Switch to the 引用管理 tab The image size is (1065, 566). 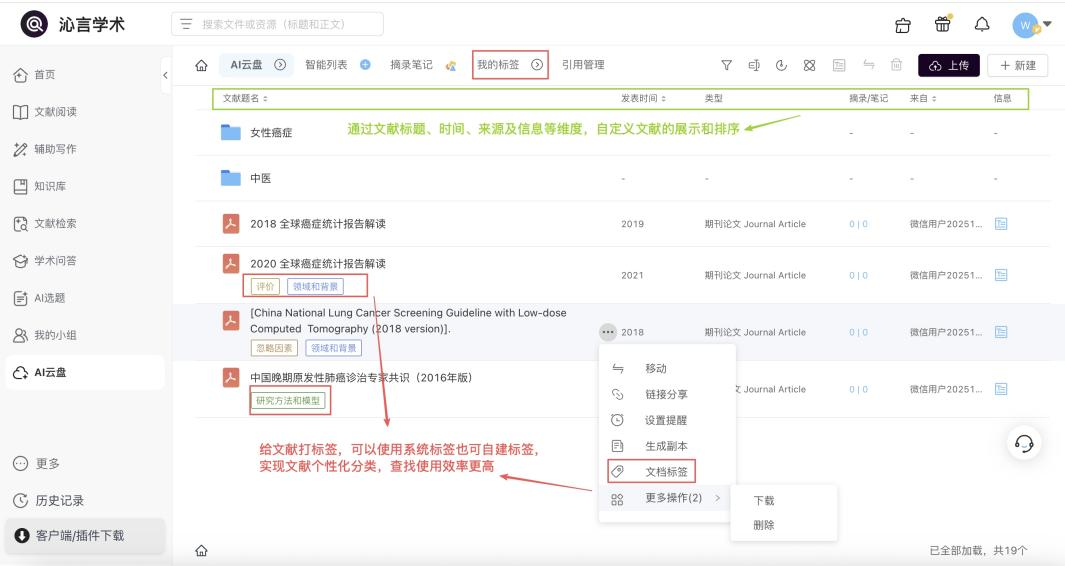pyautogui.click(x=583, y=65)
